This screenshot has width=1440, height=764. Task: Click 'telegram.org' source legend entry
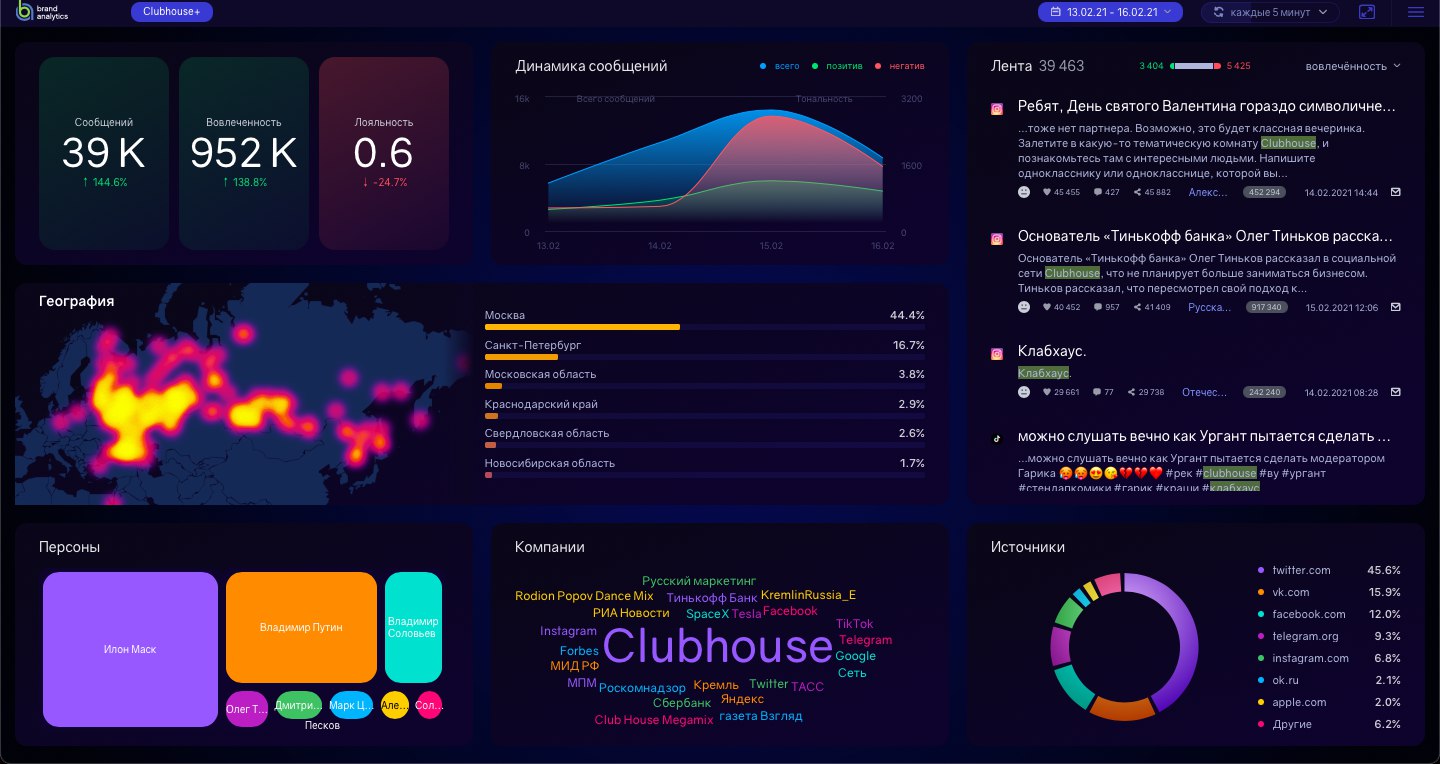coord(1330,636)
